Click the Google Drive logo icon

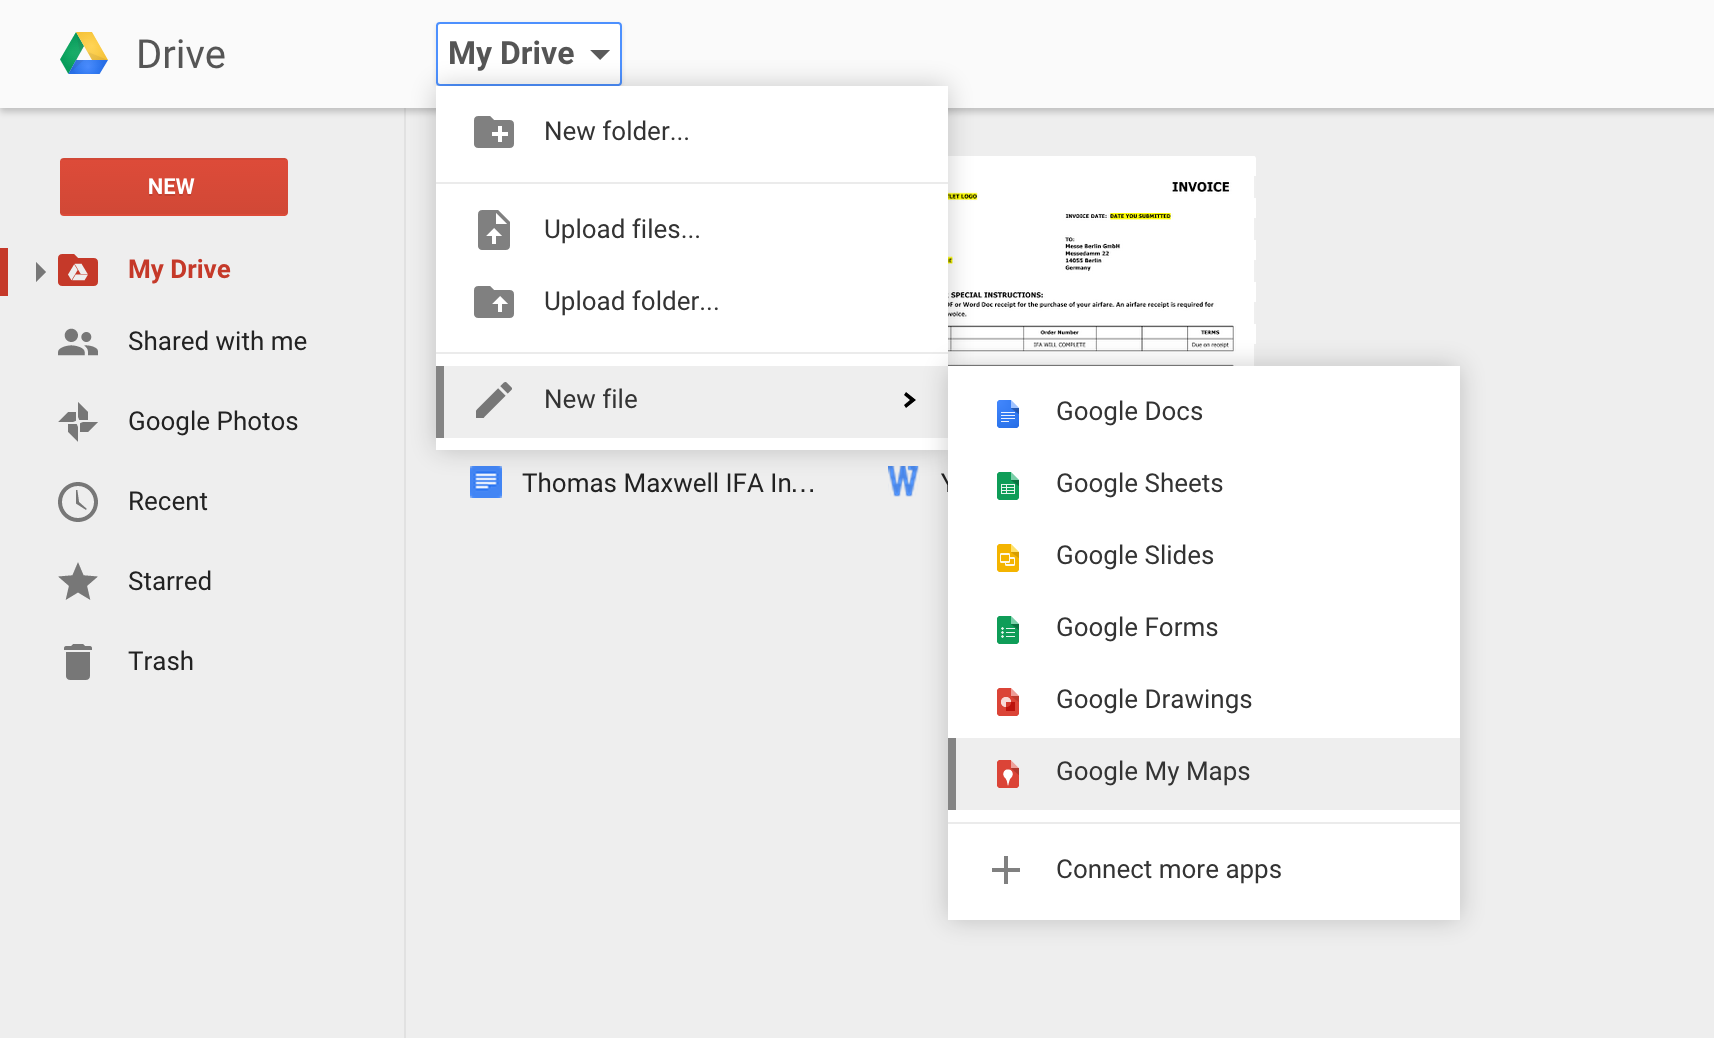point(84,54)
